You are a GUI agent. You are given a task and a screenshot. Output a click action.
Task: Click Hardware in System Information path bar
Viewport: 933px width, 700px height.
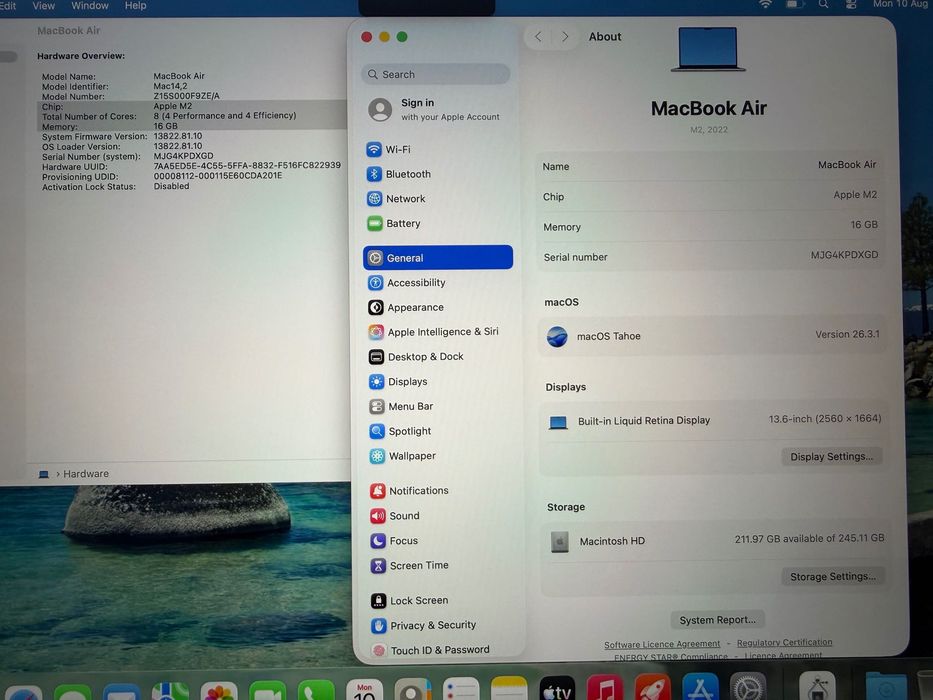tap(86, 474)
